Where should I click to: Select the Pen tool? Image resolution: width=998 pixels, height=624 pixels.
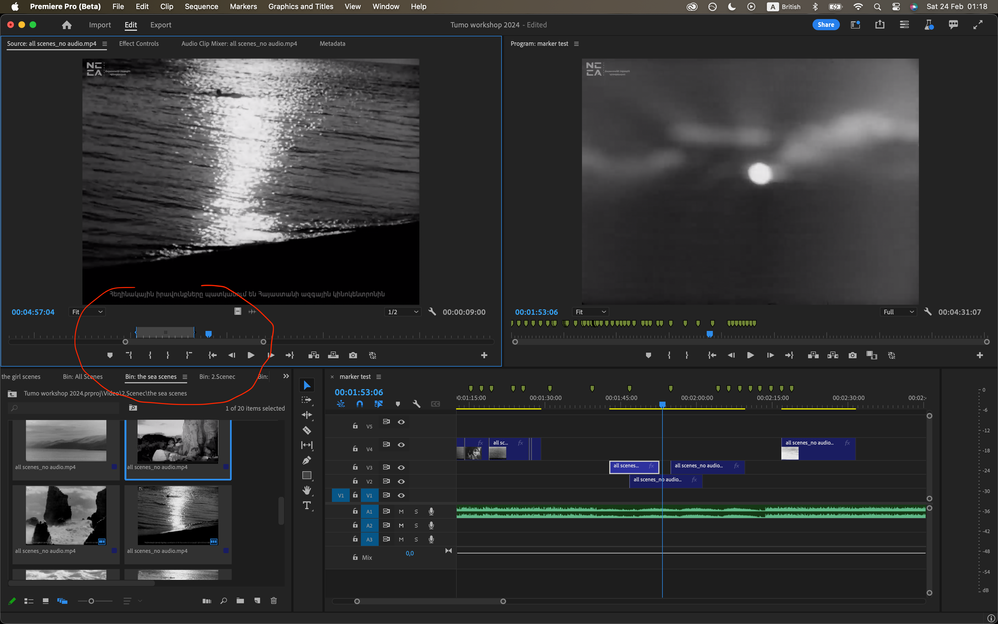307,460
